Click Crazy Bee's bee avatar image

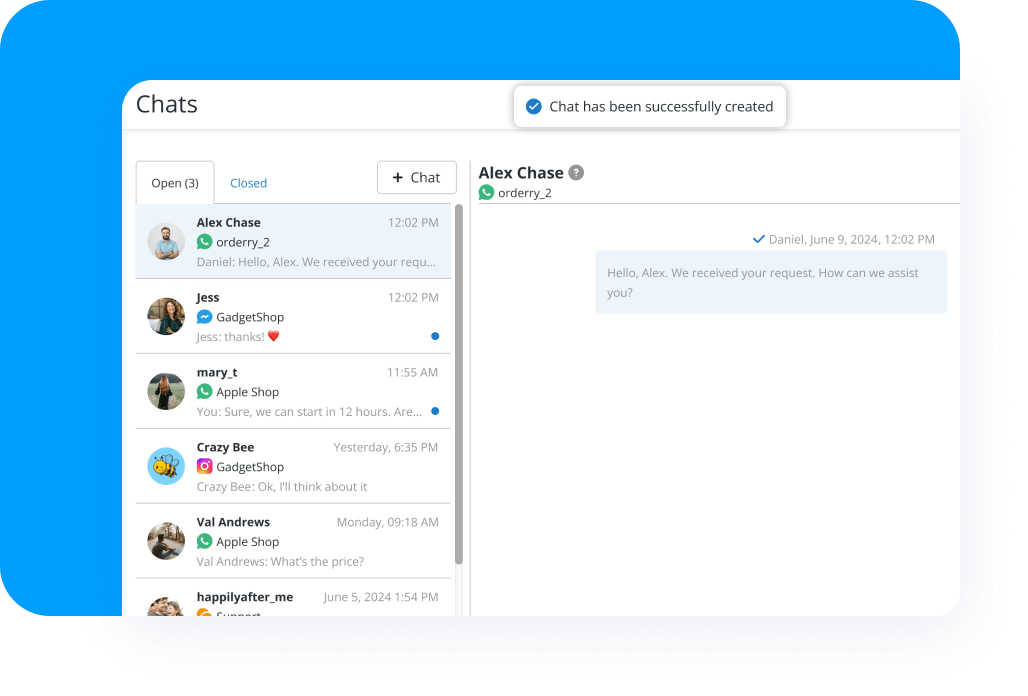click(x=166, y=466)
